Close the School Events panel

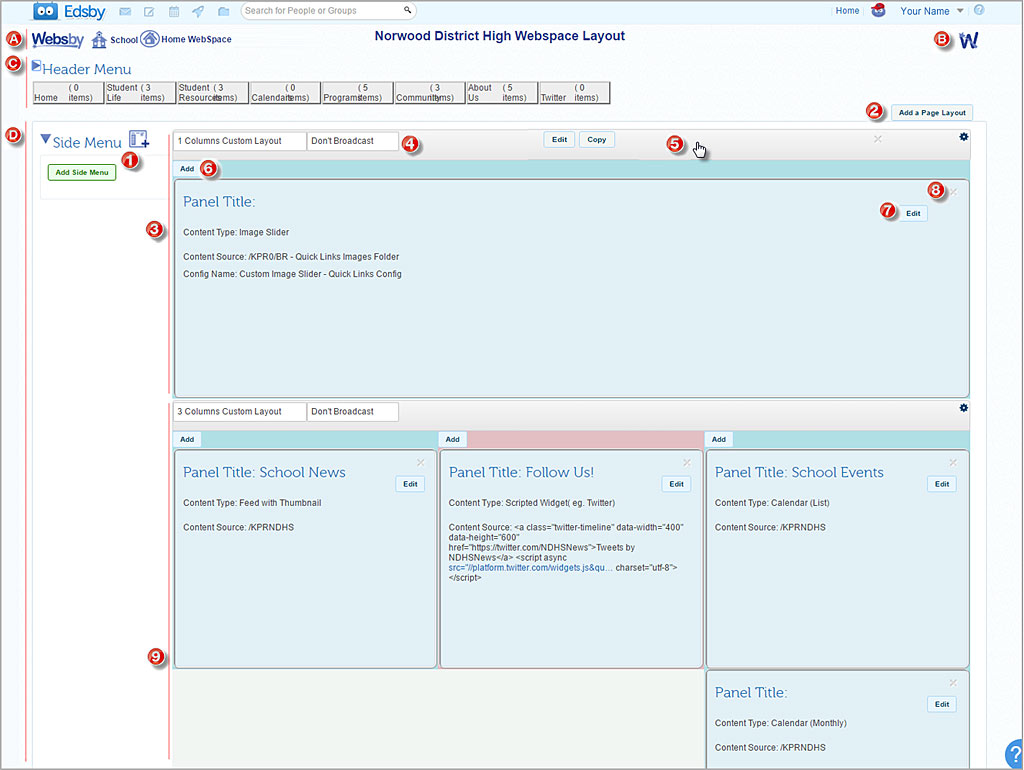tap(953, 462)
